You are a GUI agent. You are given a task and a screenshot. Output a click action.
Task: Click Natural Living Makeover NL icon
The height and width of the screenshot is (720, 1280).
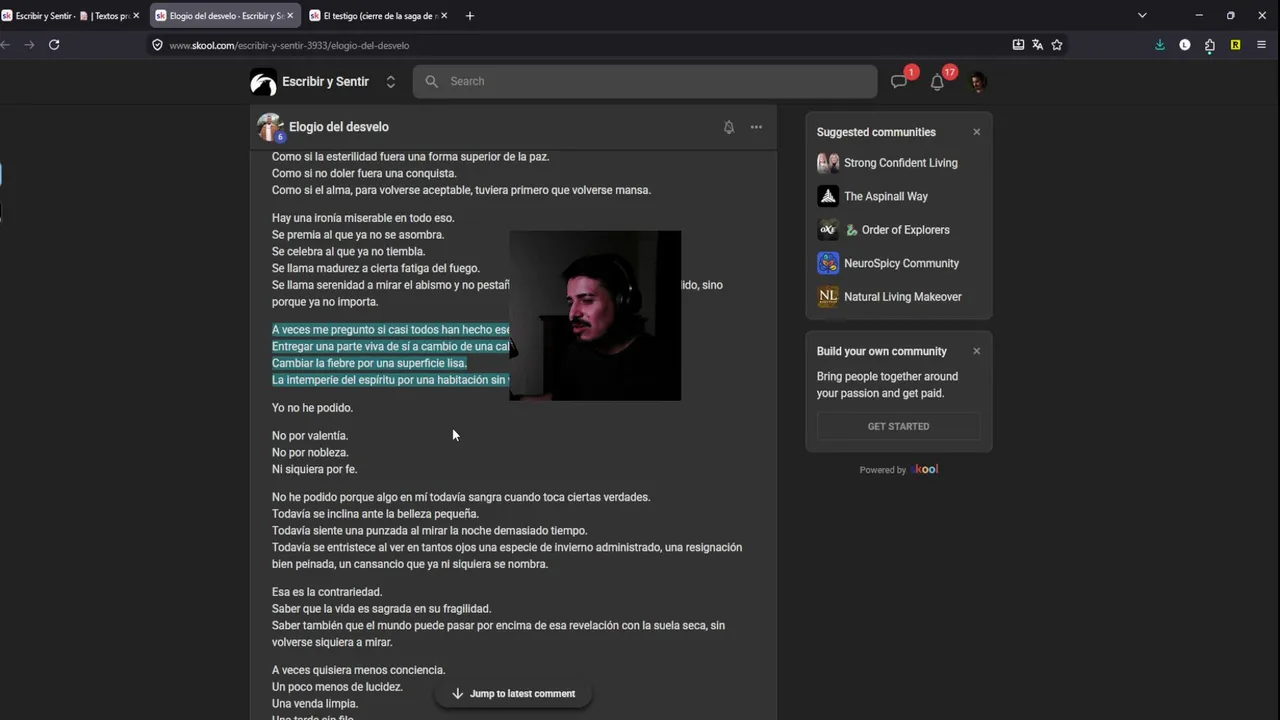click(828, 297)
